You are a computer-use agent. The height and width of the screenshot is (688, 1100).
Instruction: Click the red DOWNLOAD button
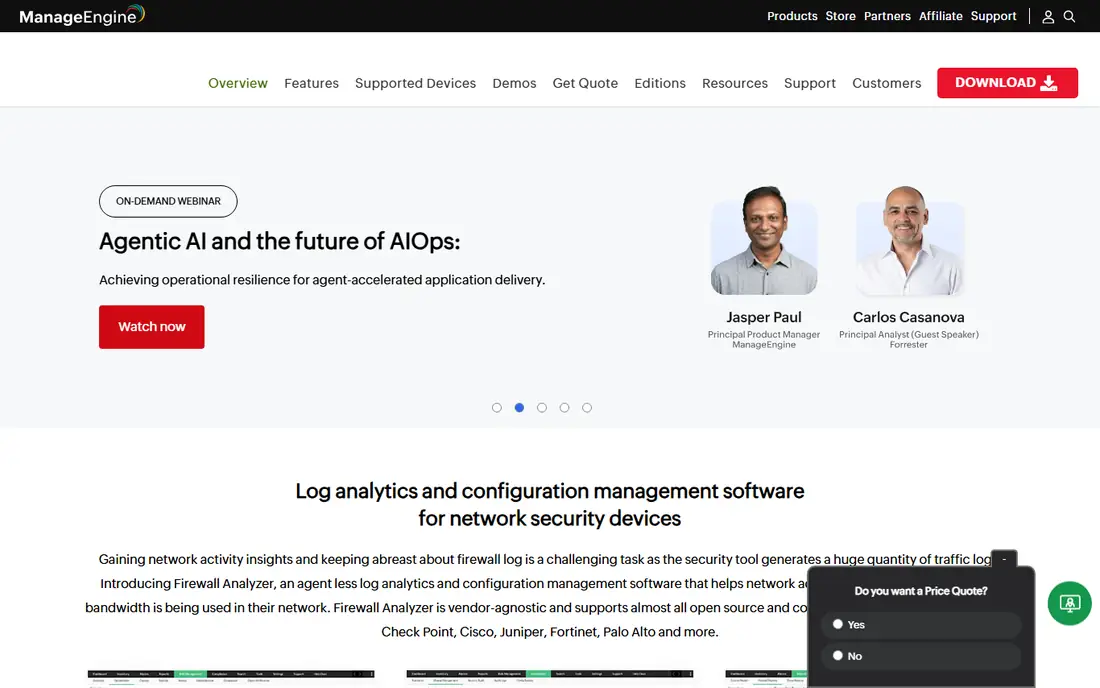pyautogui.click(x=1007, y=83)
